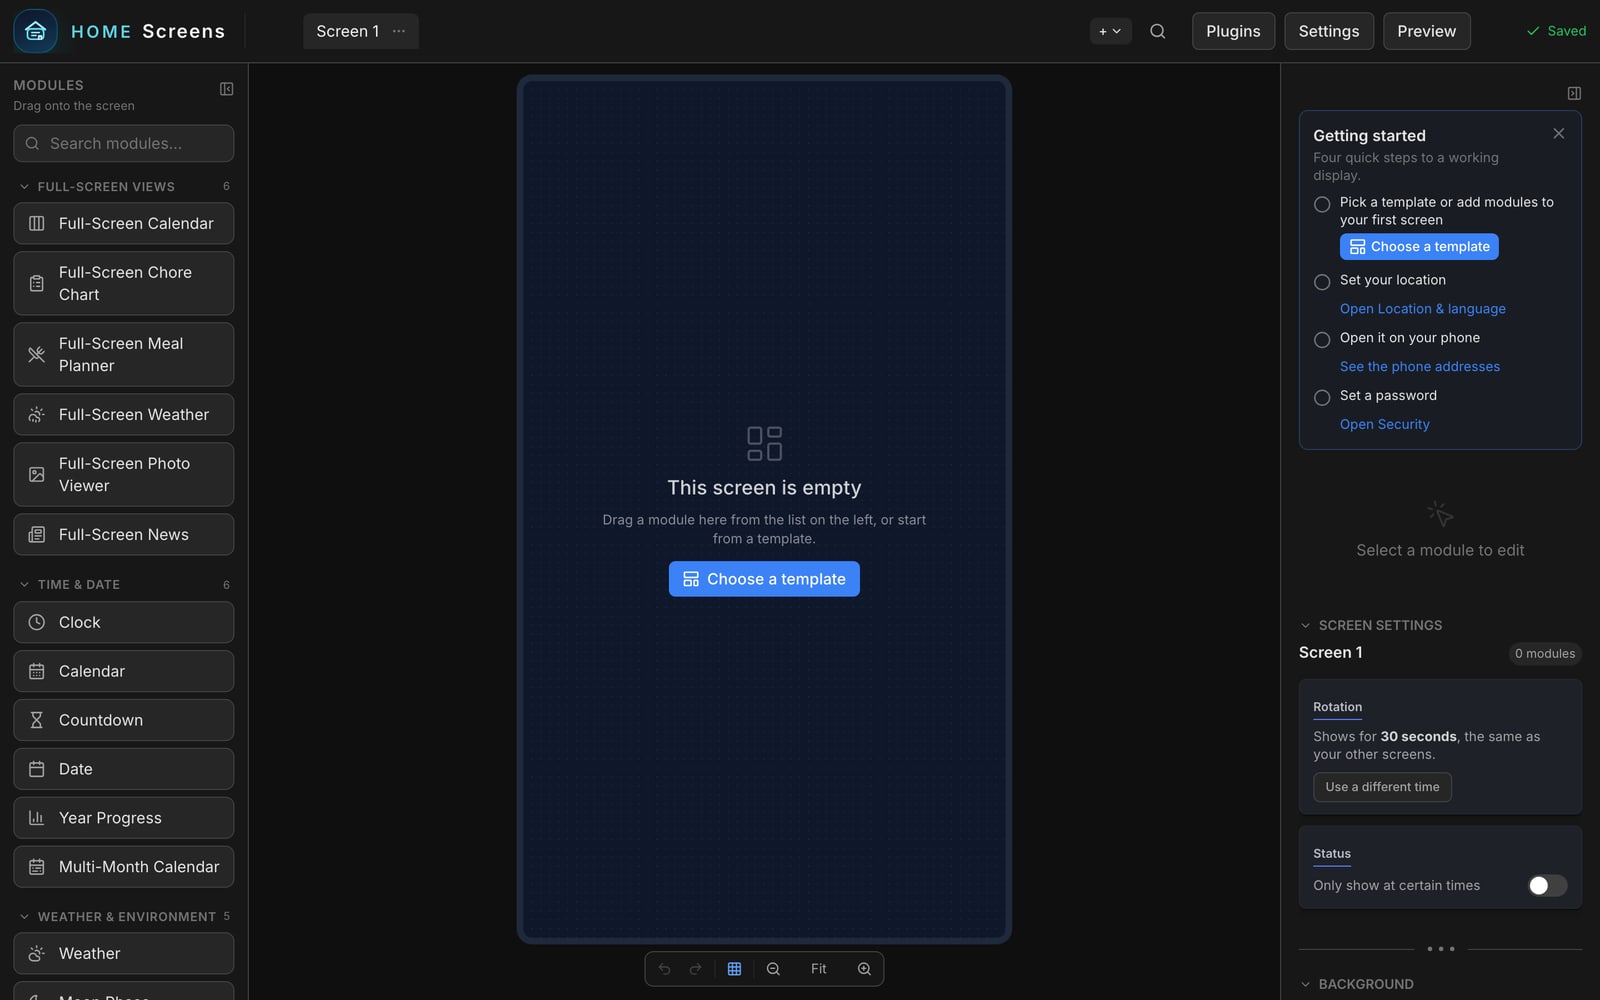Image resolution: width=1600 pixels, height=1000 pixels.
Task: Check off 'Set a password' step circle
Action: [x=1322, y=398]
